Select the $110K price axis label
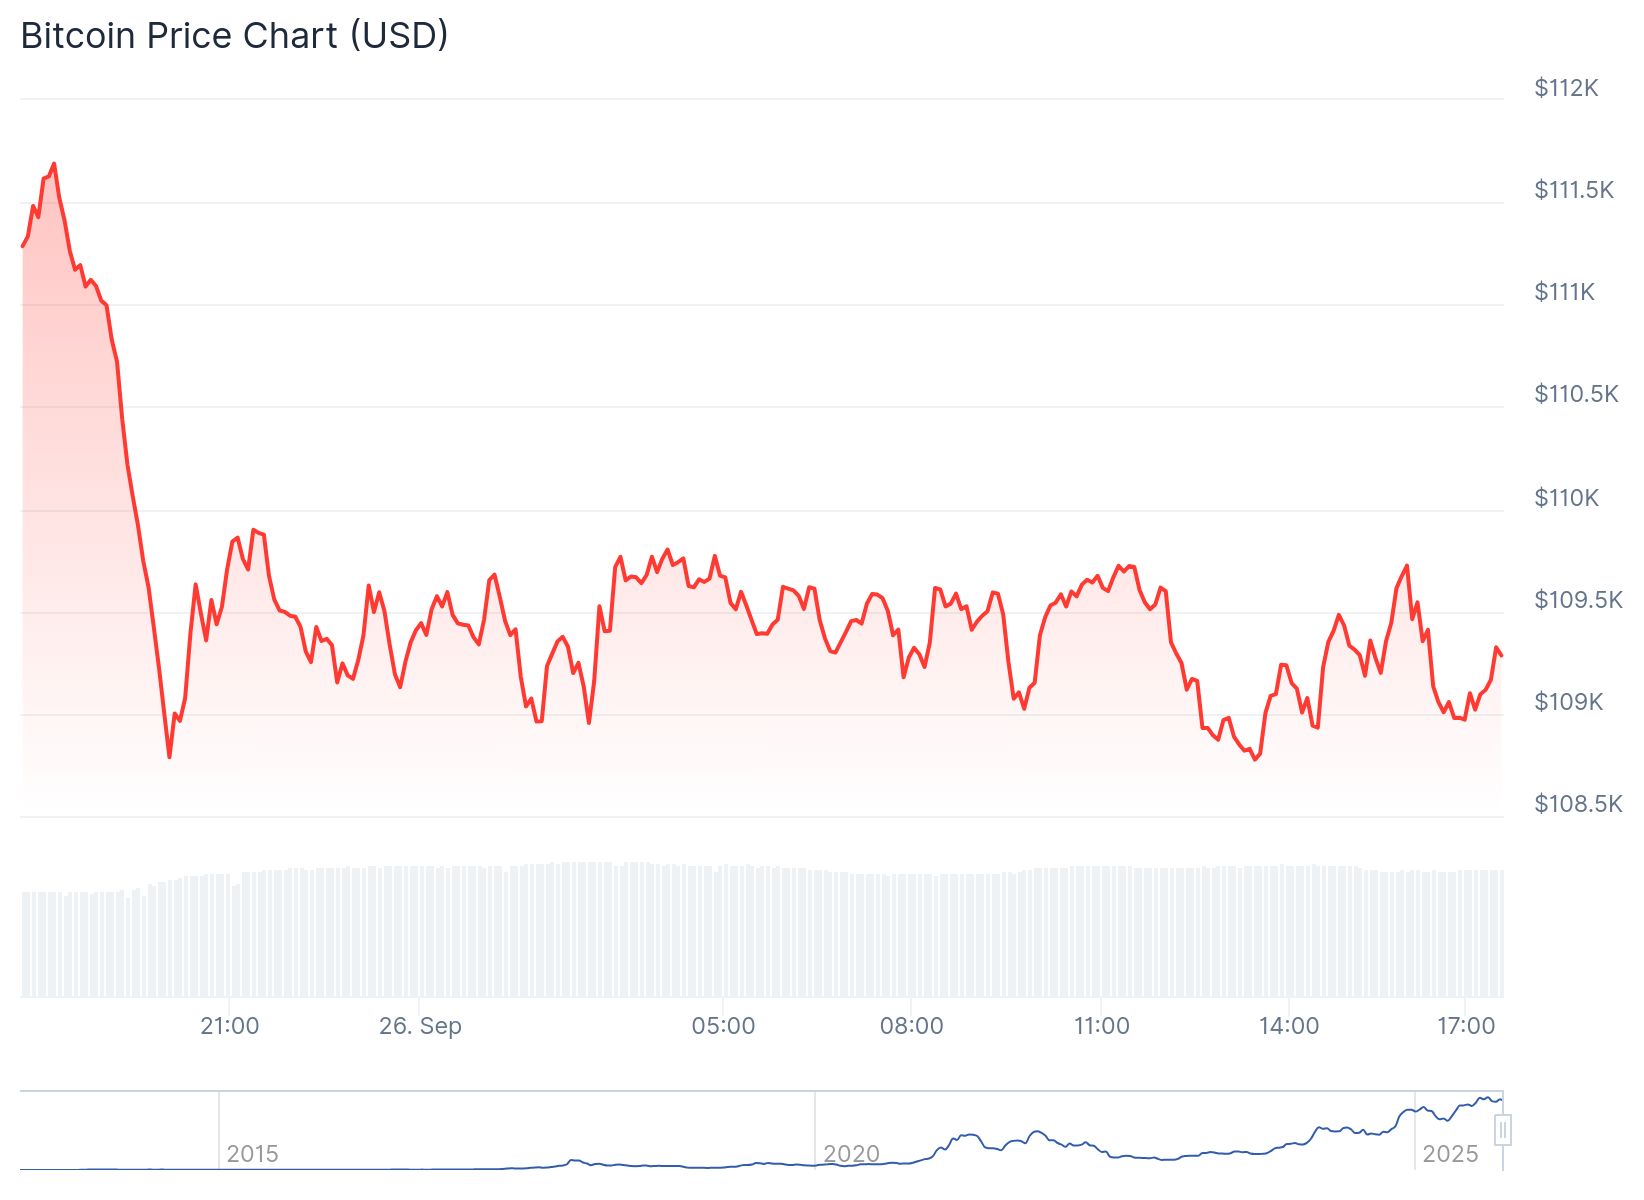Viewport: 1644px width, 1200px height. (1567, 498)
